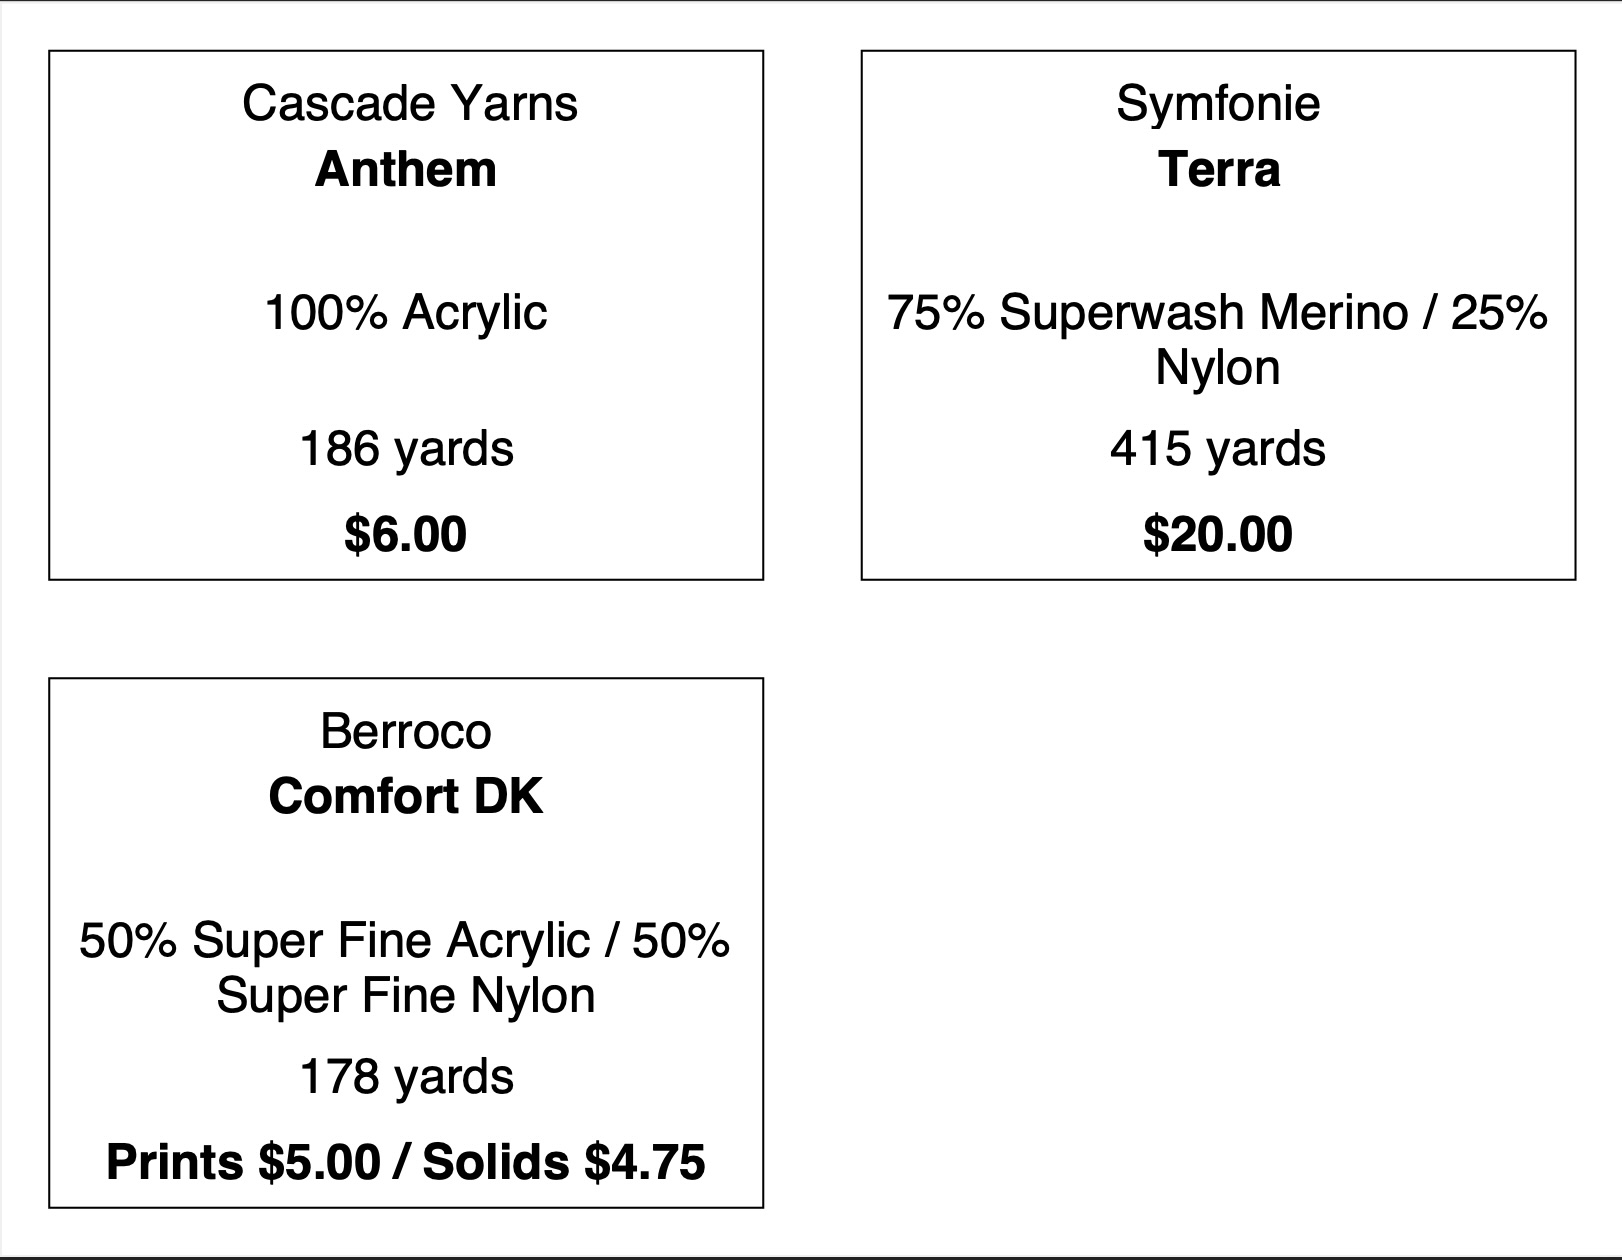Click the Super Fine Nylon text line
Image resolution: width=1622 pixels, height=1260 pixels.
(x=406, y=995)
